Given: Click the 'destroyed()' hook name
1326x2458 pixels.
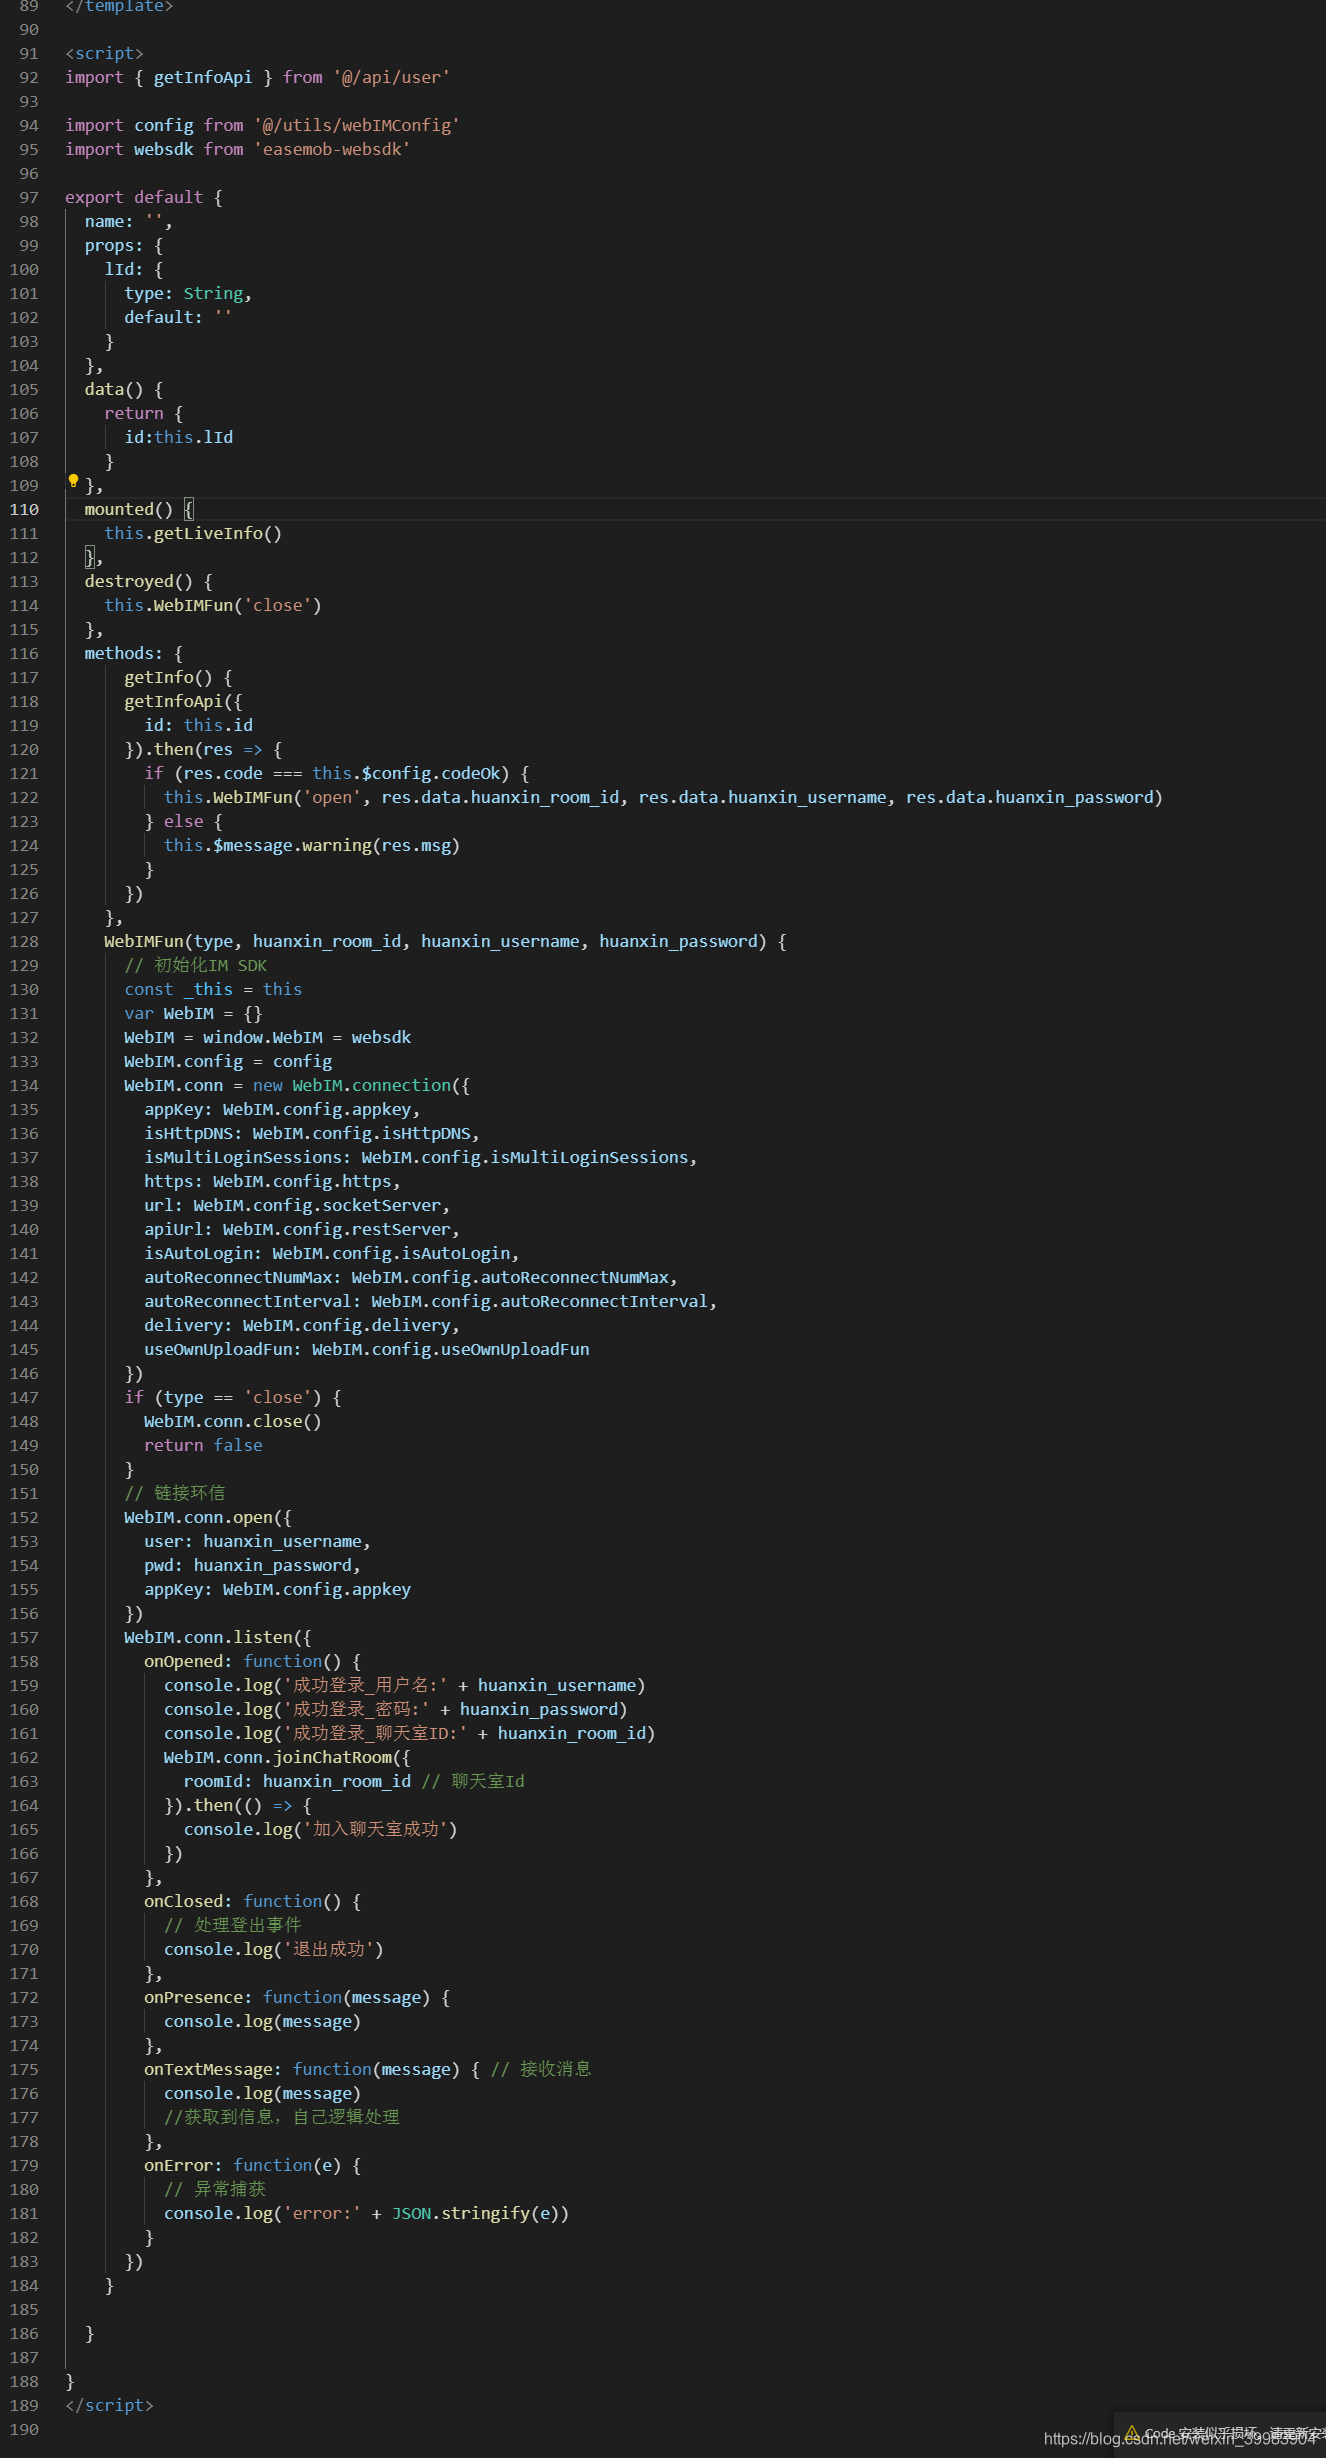Looking at the screenshot, I should point(139,581).
